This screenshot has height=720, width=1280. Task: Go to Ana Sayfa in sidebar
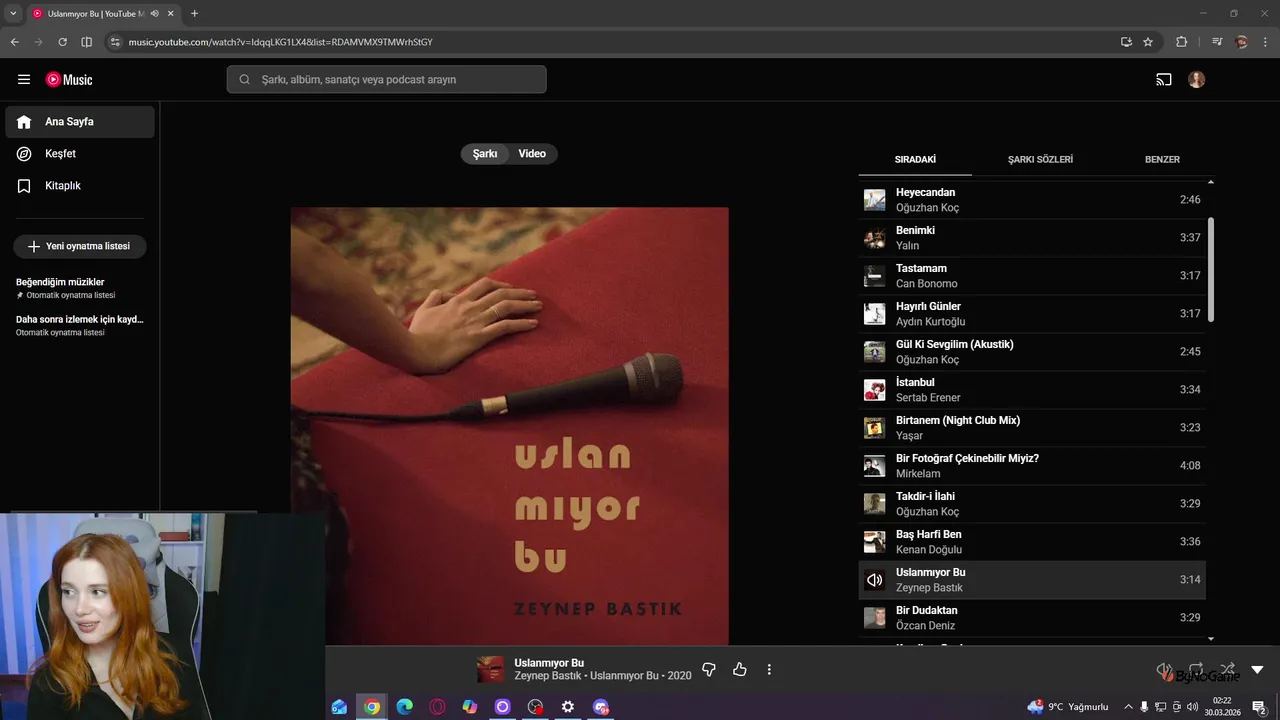click(80, 122)
